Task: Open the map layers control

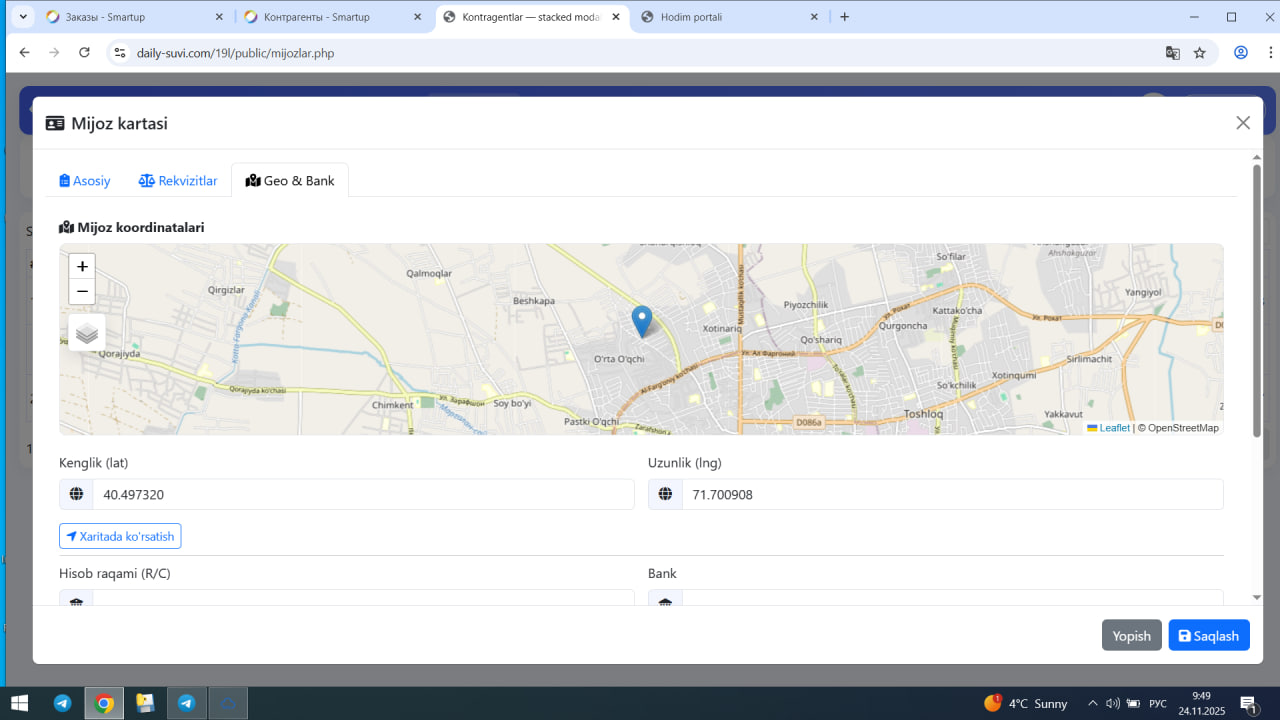Action: coord(87,333)
